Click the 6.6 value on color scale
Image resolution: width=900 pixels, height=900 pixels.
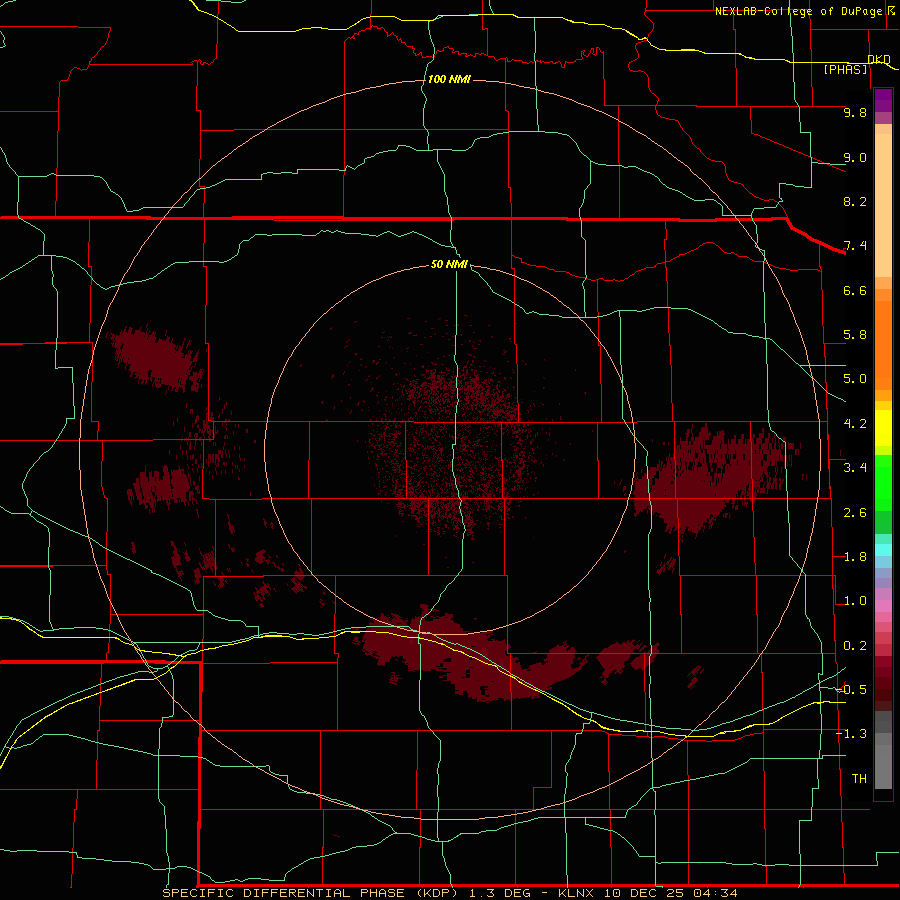pos(855,290)
